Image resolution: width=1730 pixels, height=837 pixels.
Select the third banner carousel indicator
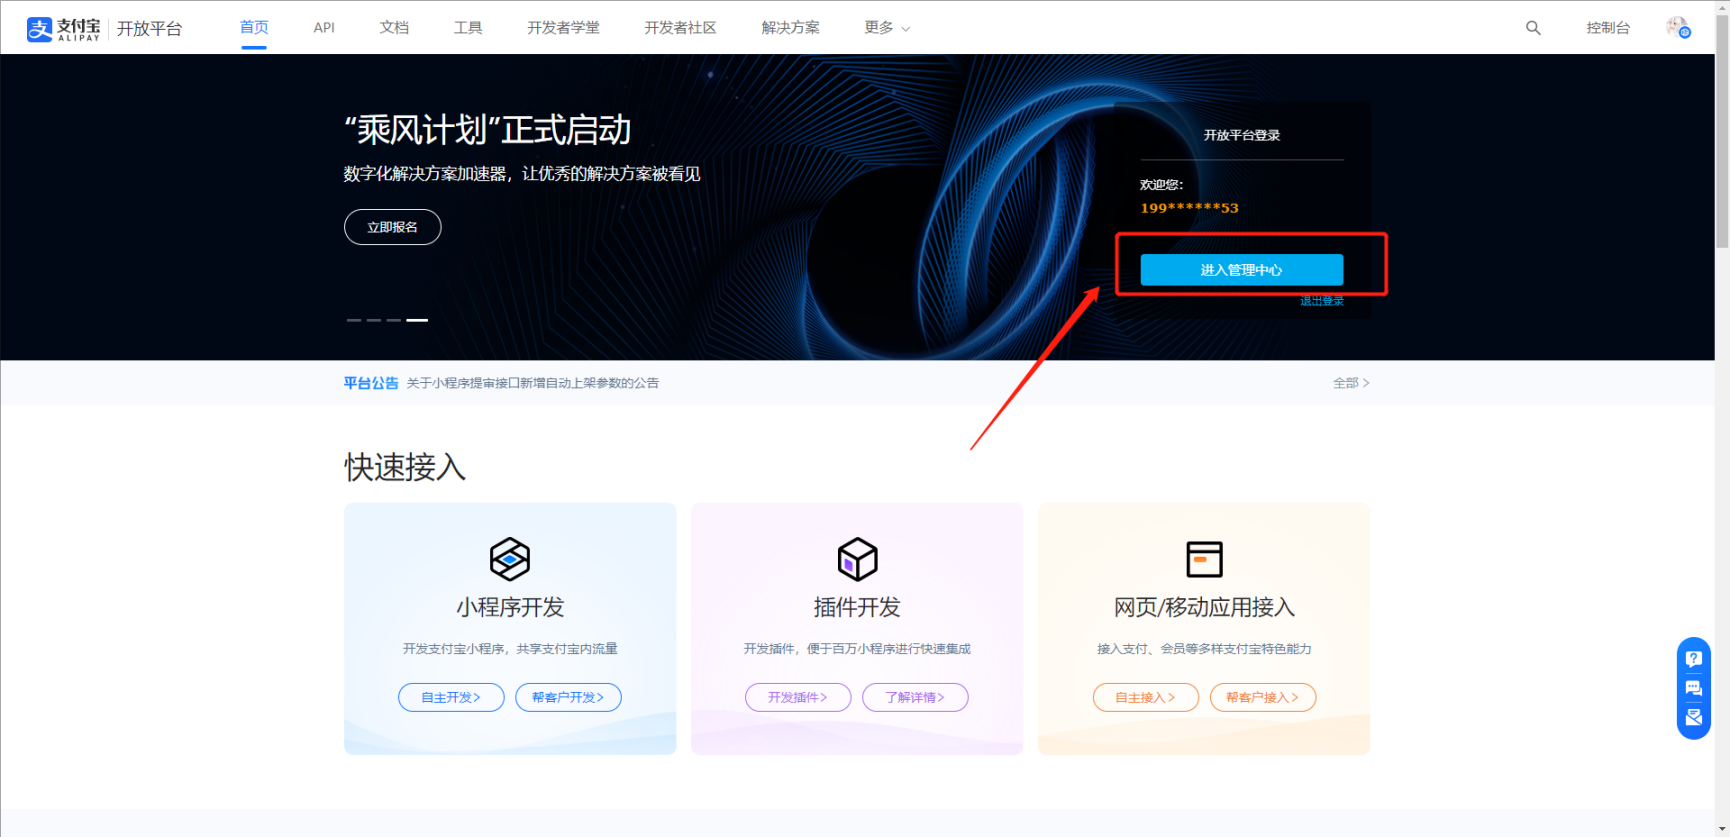point(393,320)
